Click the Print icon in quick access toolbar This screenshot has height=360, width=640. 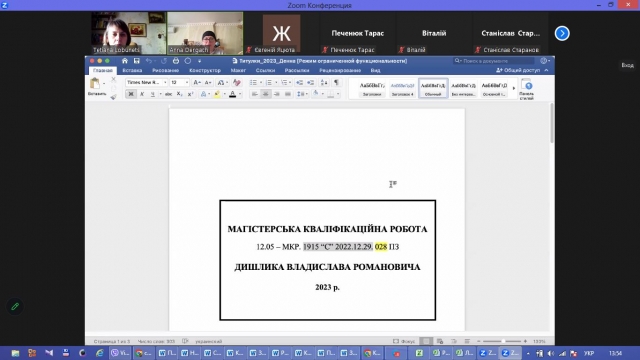[176, 61]
